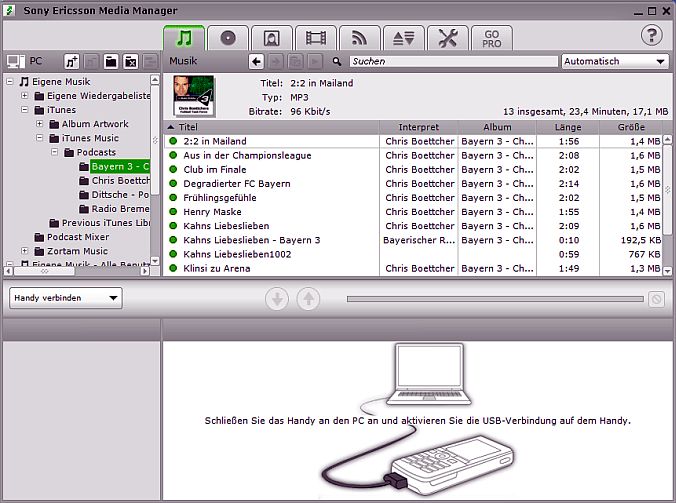This screenshot has height=503, width=676.
Task: Click the greyed-out forward arrow button
Action: pyautogui.click(x=276, y=62)
